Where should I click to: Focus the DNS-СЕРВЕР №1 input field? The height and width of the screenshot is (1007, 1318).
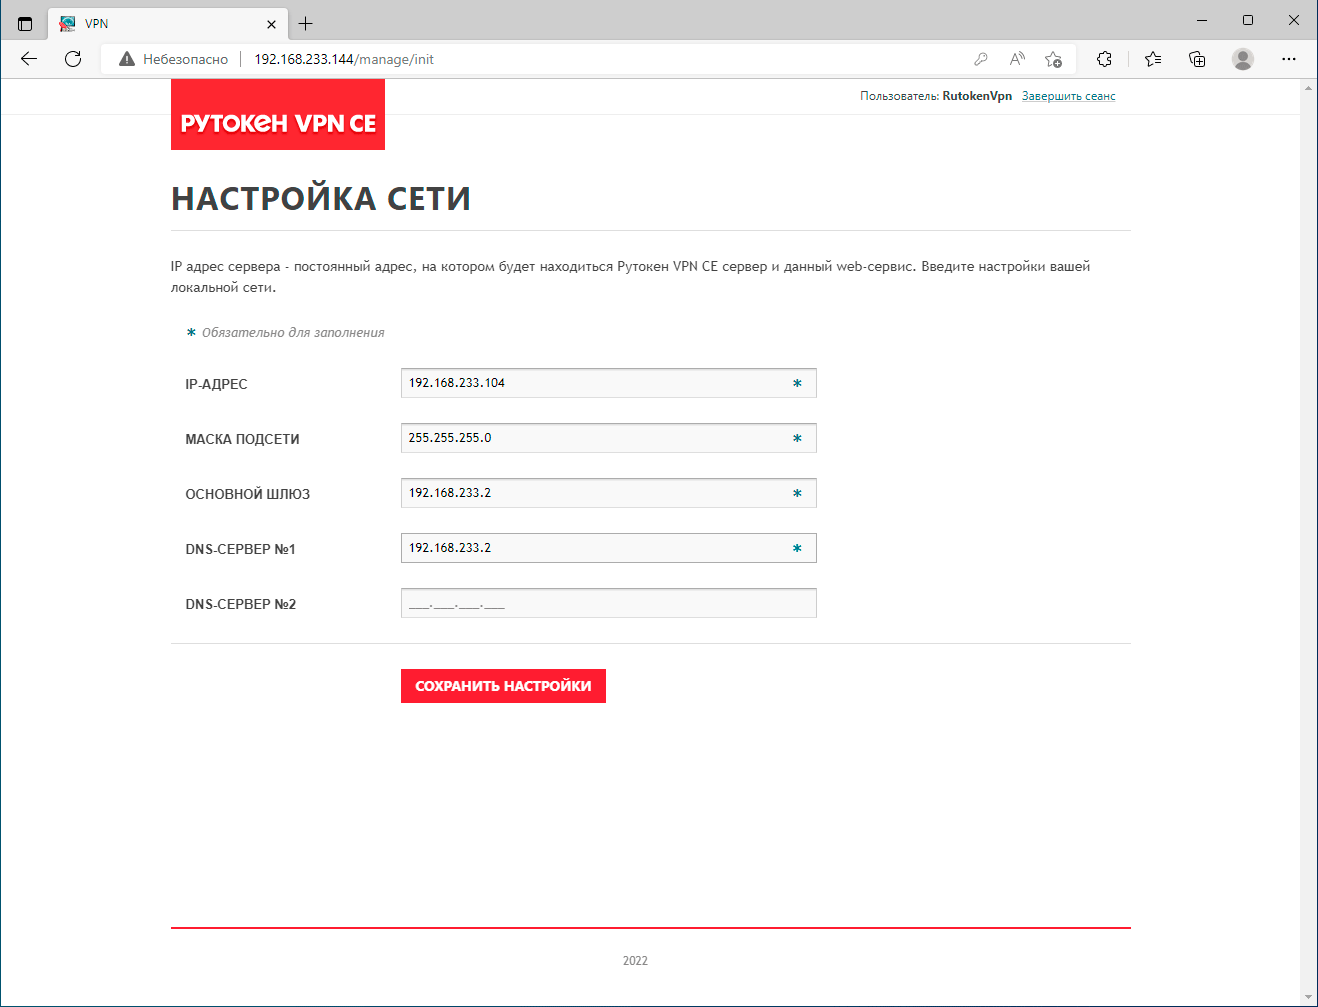pos(609,548)
